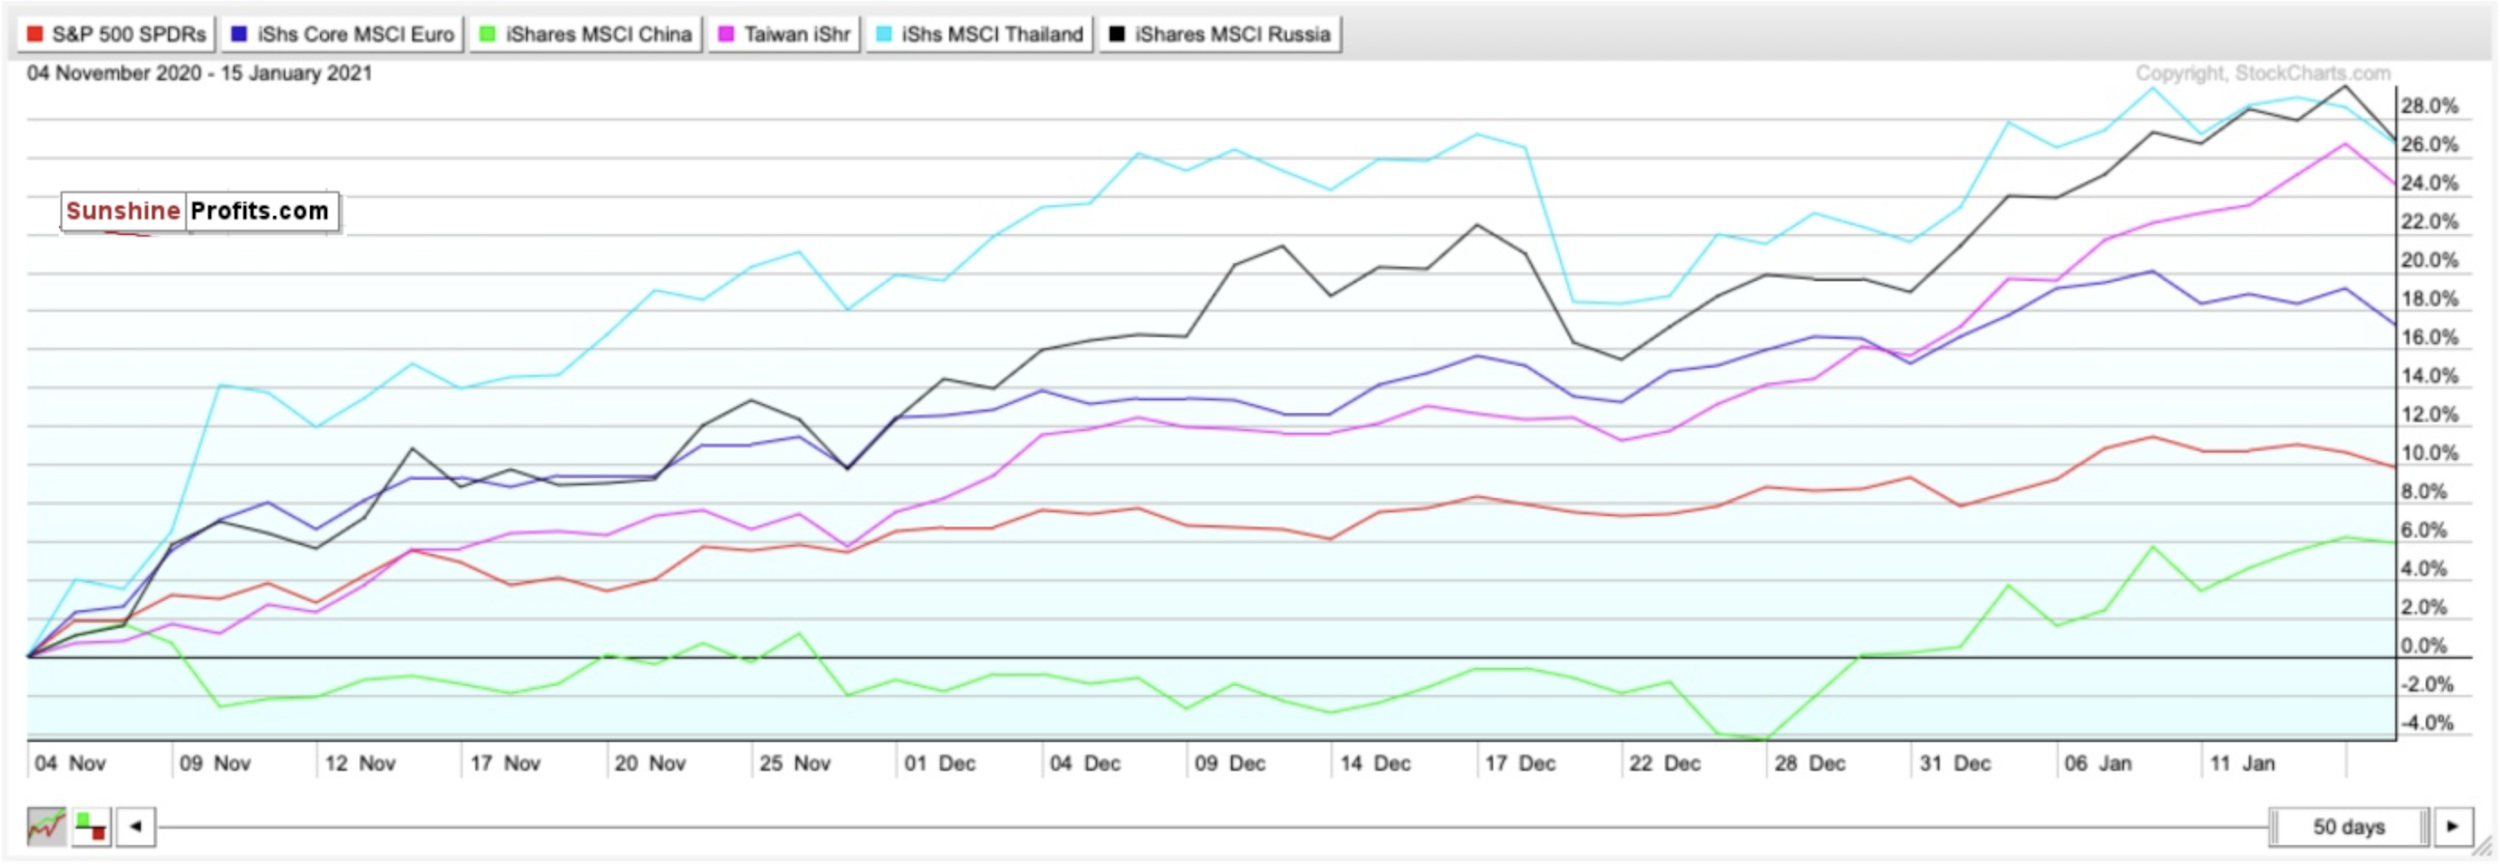Click the -4.0% axis value

coord(2427,724)
